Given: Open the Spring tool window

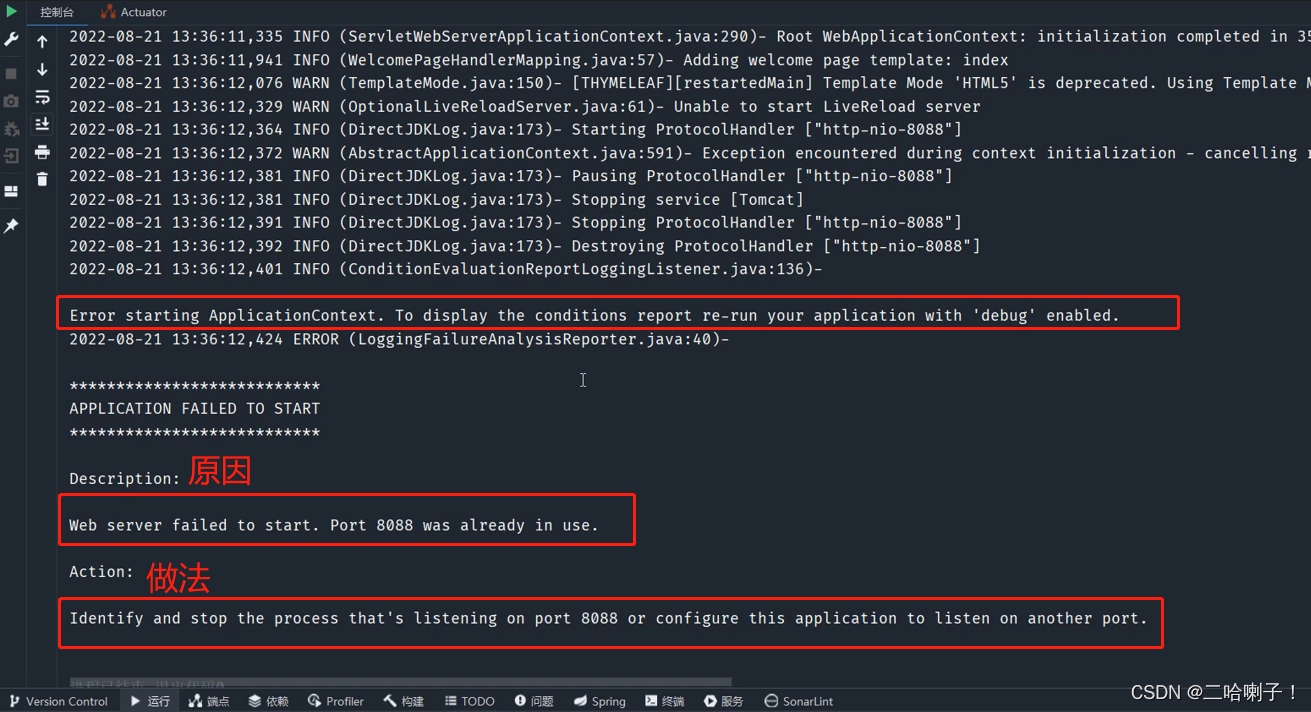Looking at the screenshot, I should 599,701.
